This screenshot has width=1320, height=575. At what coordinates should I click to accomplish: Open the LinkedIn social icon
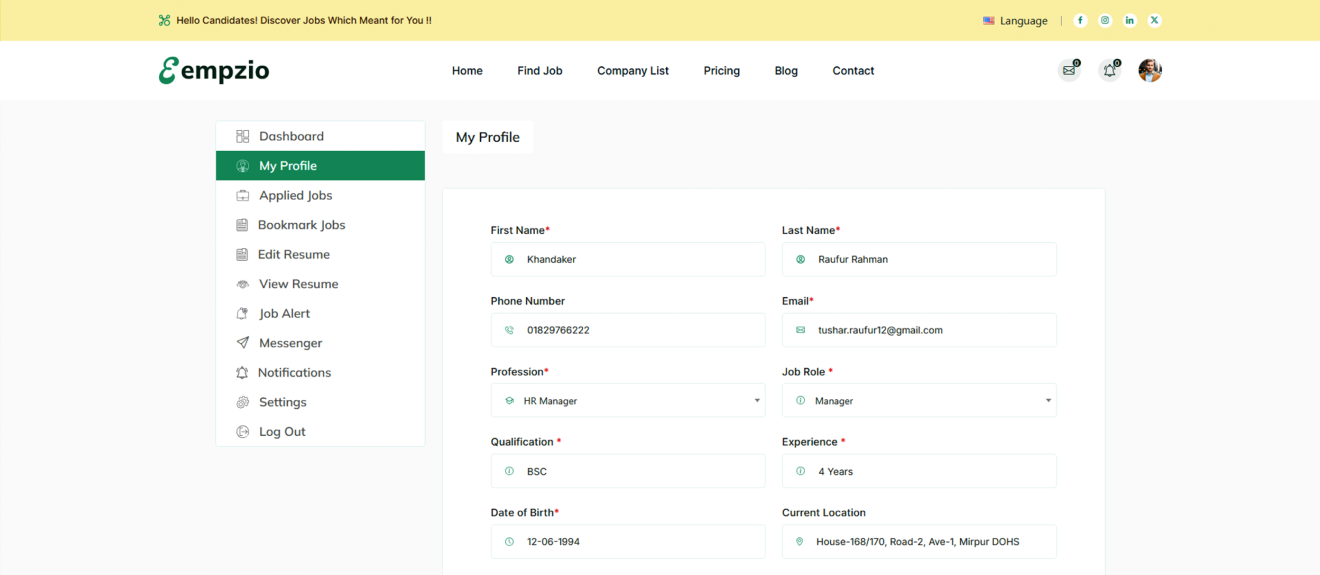[x=1130, y=20]
